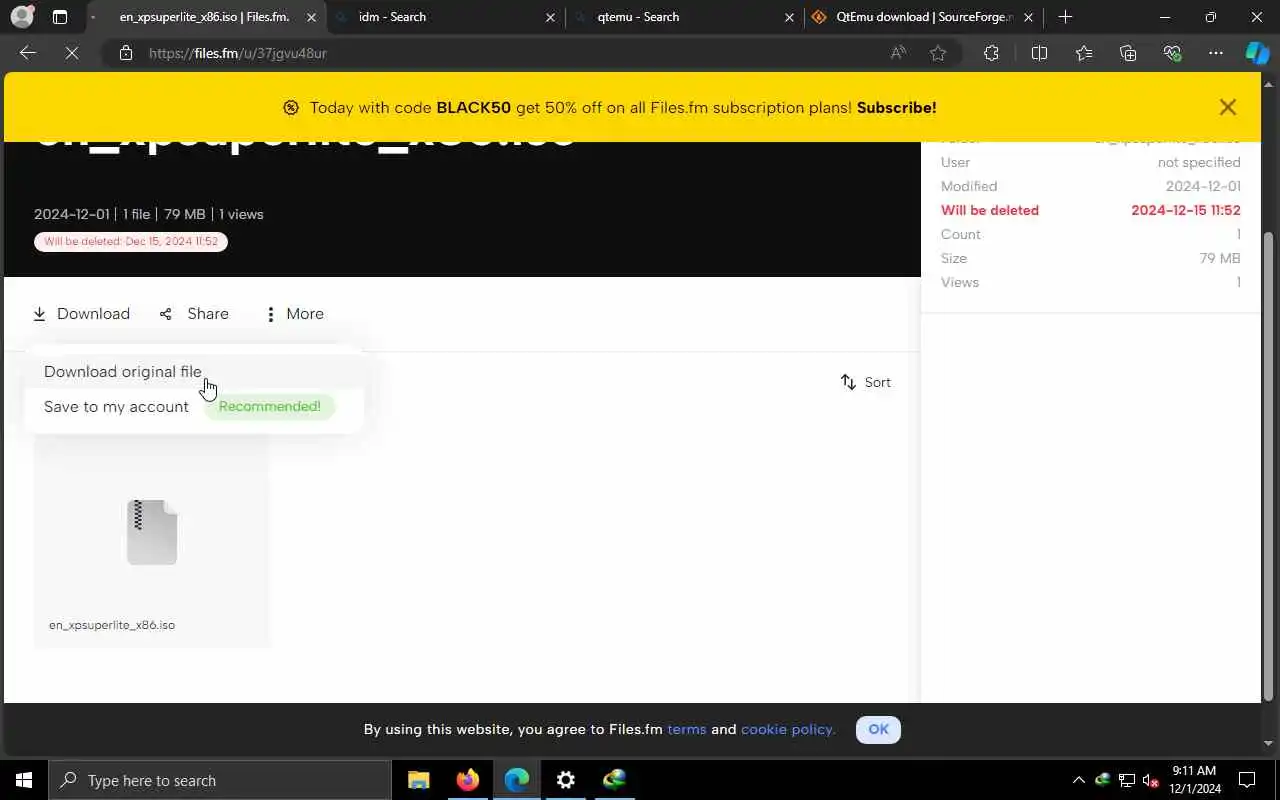Open the notification center icon

(1247, 780)
